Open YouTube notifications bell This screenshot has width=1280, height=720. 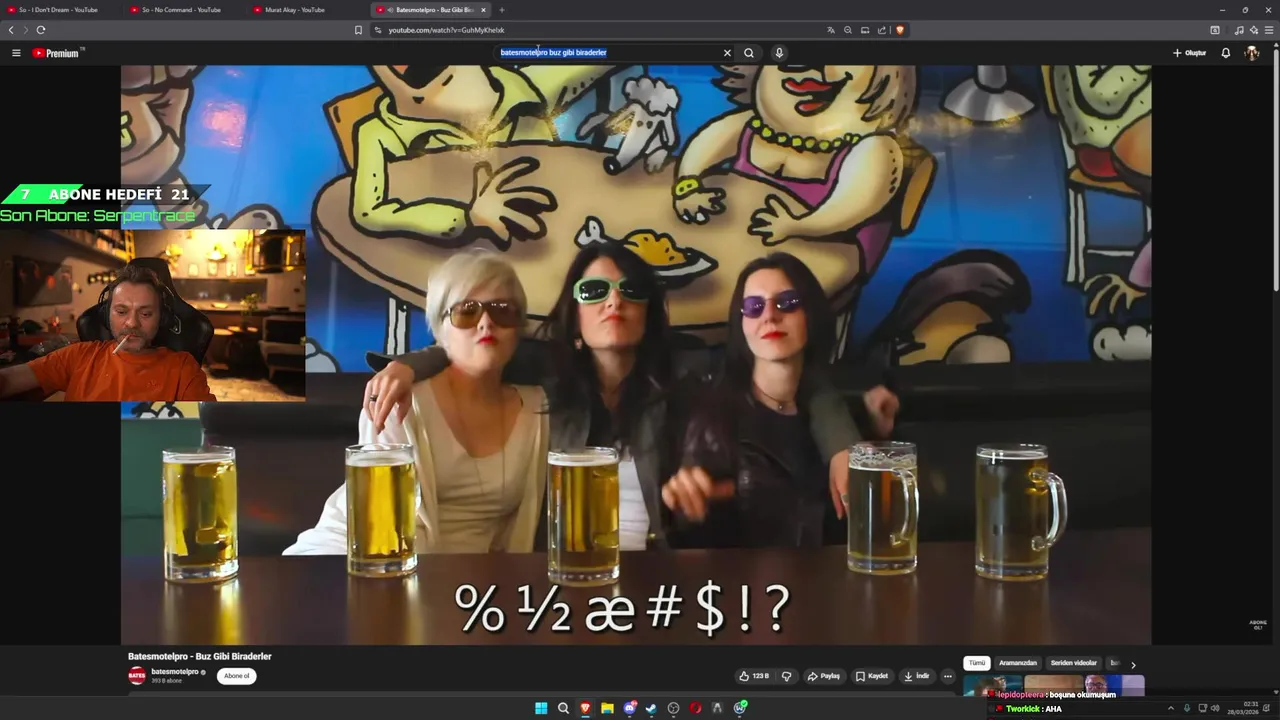coord(1226,53)
